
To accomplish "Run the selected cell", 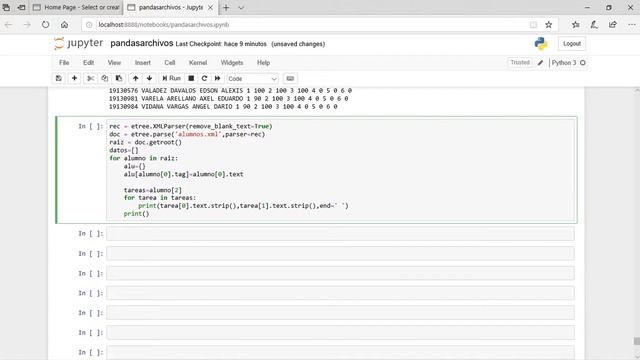I will [x=171, y=78].
